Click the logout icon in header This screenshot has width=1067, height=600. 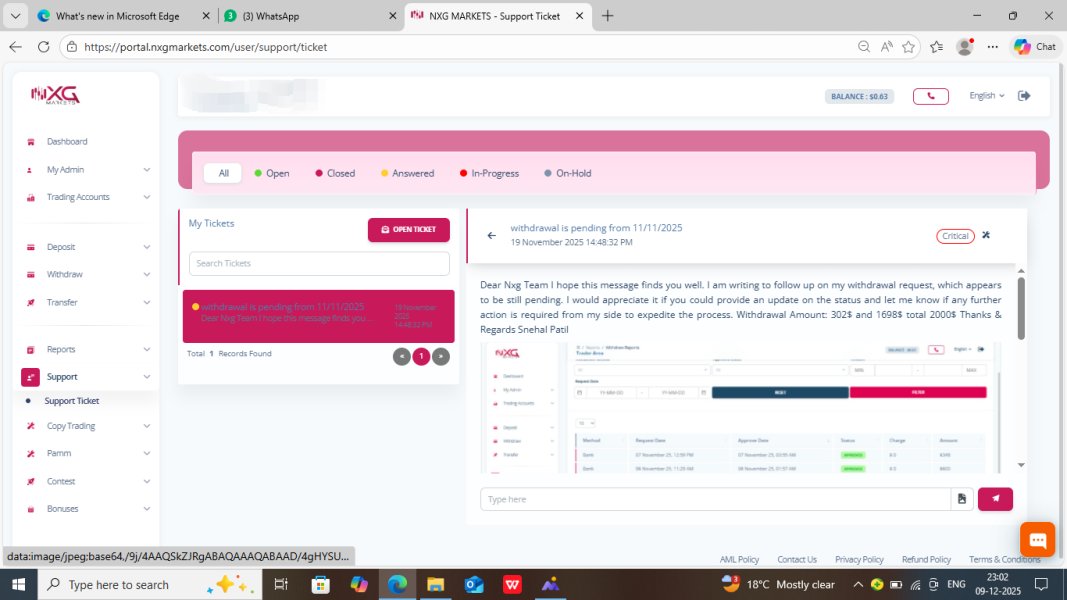point(1024,96)
